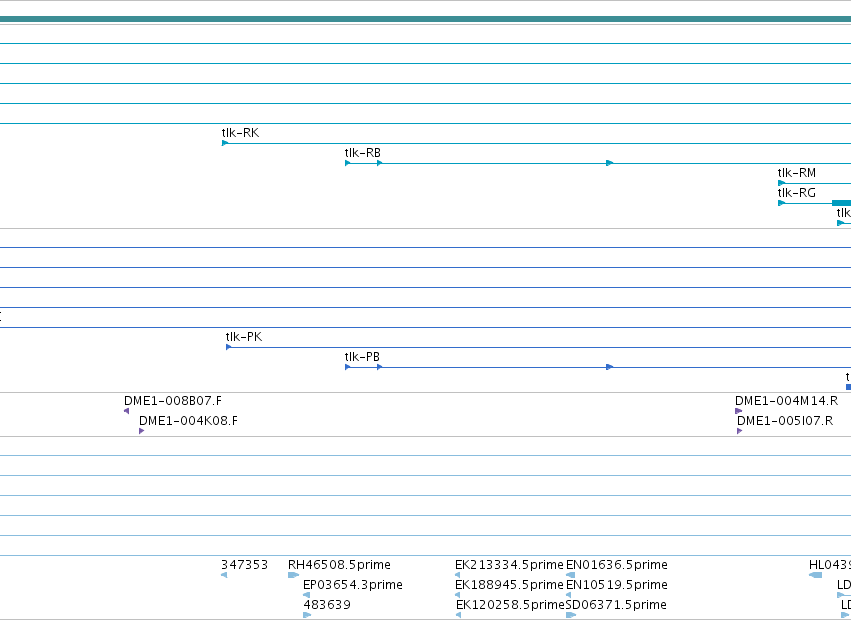Click the RH46508.5prime EST glyph

tap(294, 575)
